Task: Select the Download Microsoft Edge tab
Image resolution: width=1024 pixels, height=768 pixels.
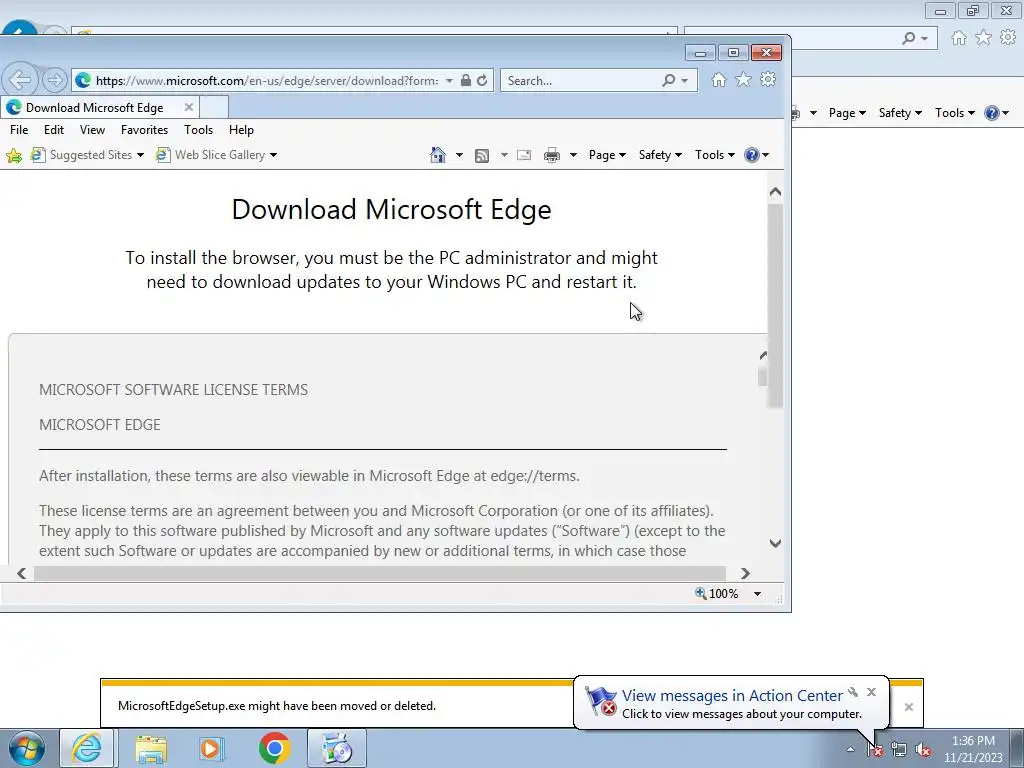Action: (95, 108)
